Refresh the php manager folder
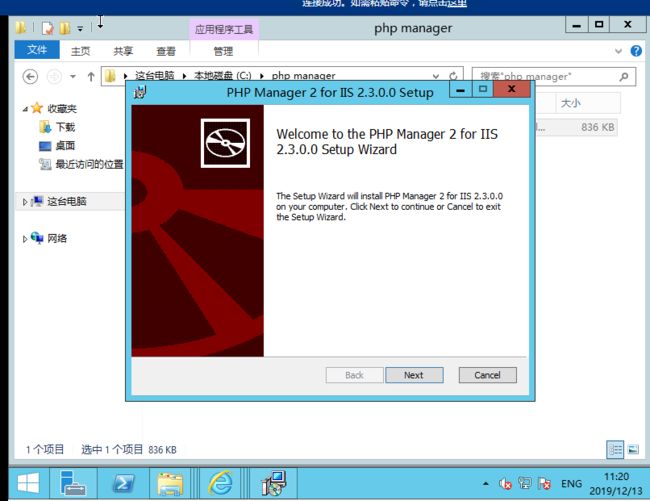 click(453, 76)
